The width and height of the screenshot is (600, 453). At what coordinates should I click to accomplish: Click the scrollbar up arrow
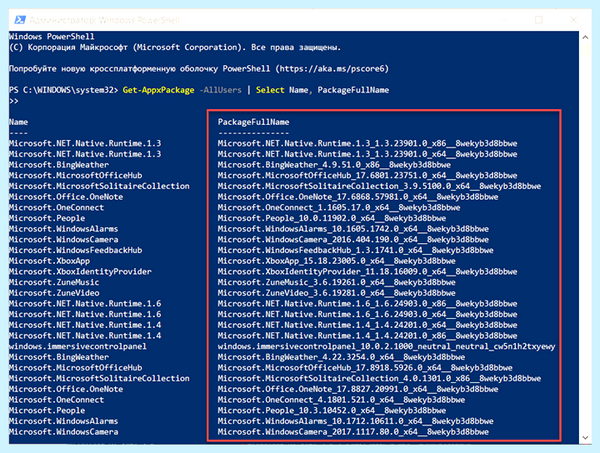tap(585, 37)
